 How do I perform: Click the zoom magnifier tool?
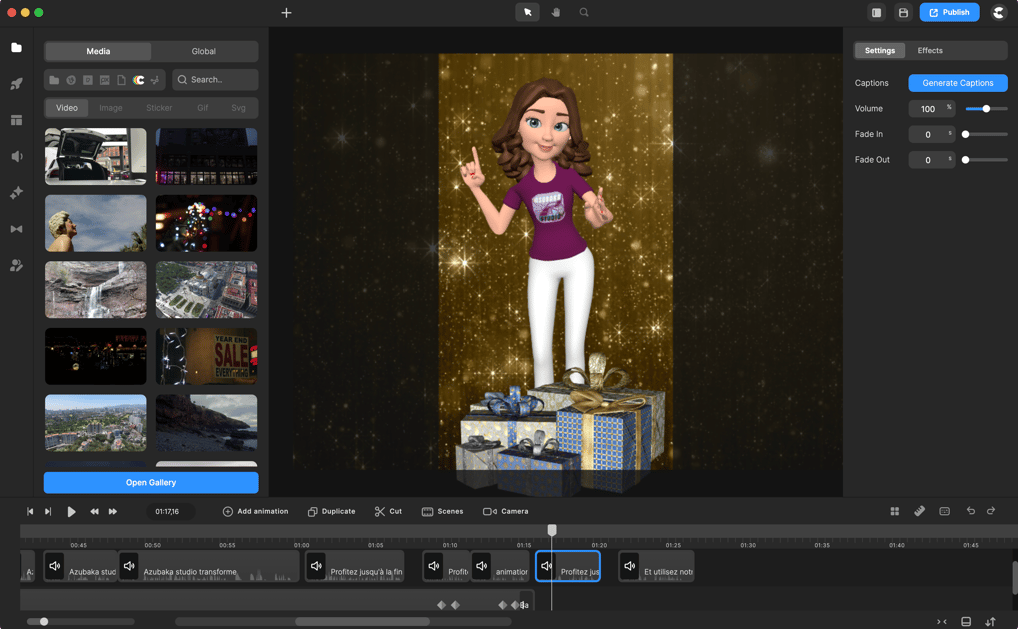click(x=584, y=13)
